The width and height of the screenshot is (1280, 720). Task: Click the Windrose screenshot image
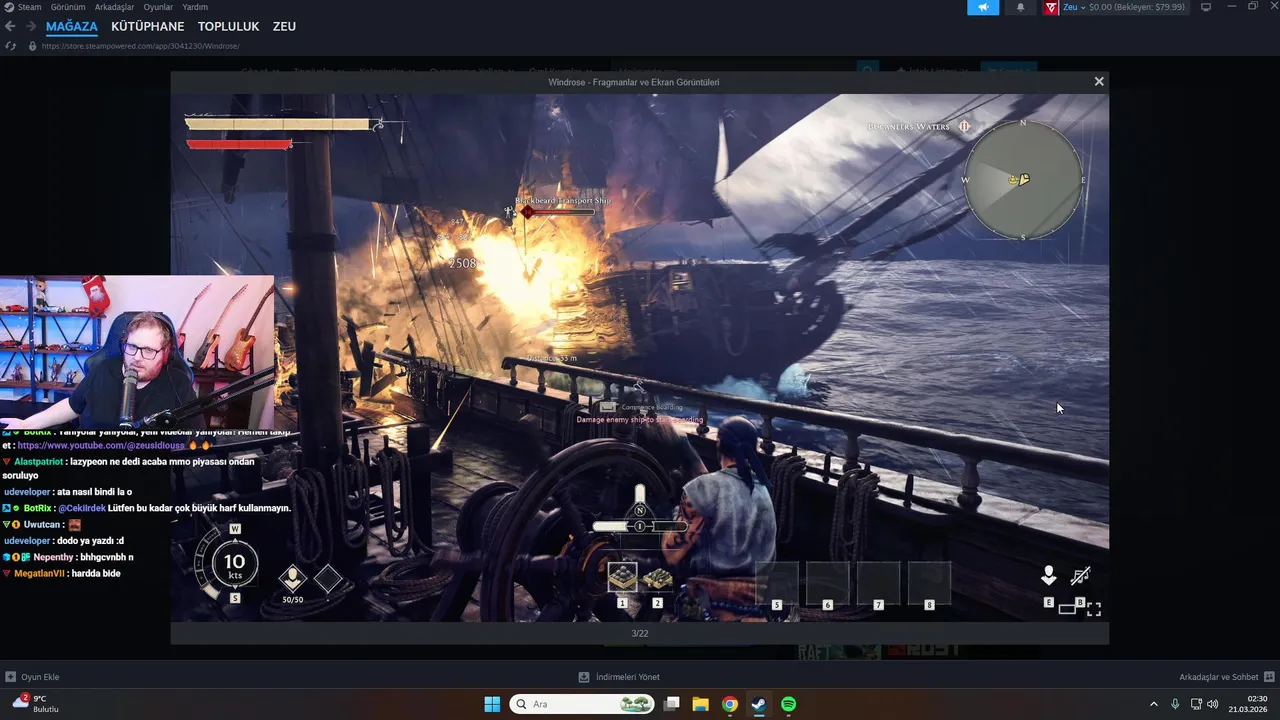(x=639, y=357)
